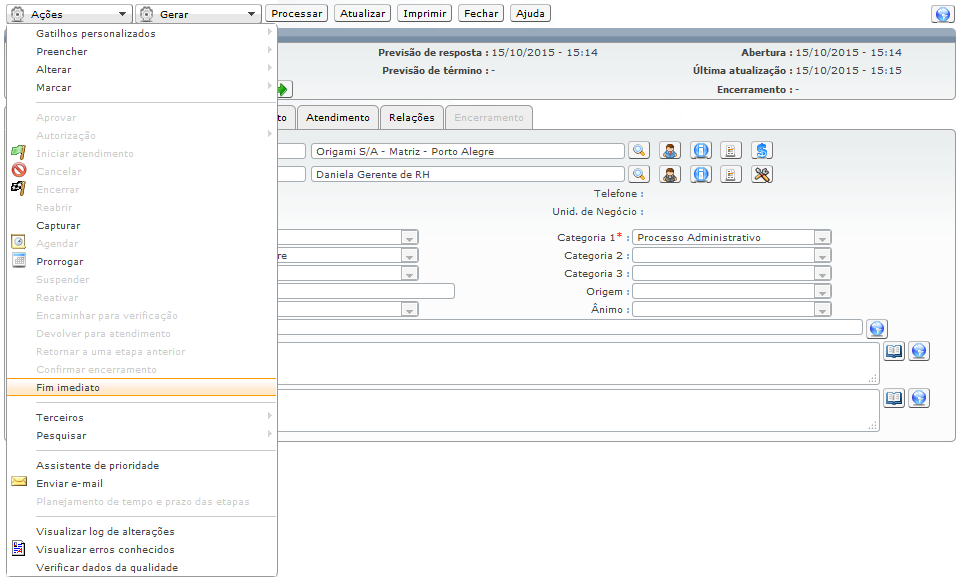
Task: Click the Daniela Gerente de RH input field
Action: pos(467,174)
